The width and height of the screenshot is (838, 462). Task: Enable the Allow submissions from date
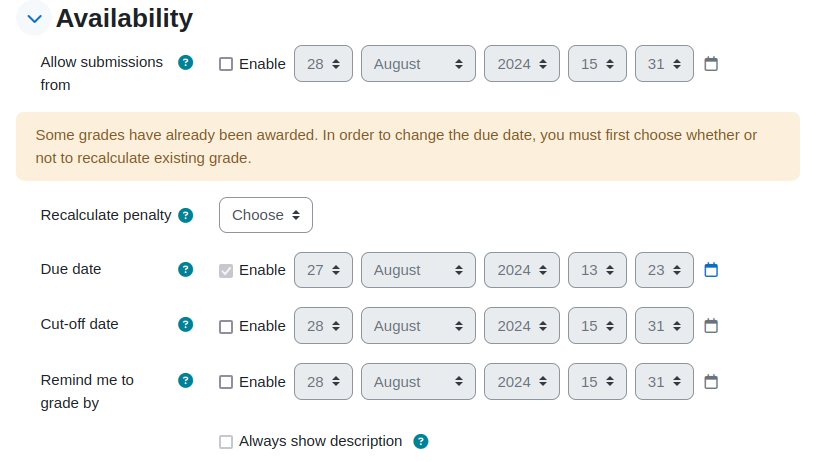coord(226,64)
